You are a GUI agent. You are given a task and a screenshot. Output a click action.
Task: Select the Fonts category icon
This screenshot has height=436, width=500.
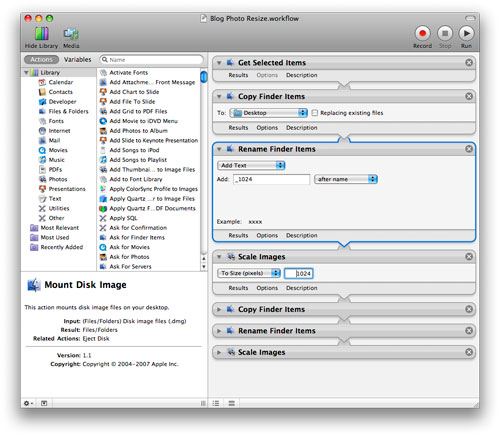(x=42, y=121)
